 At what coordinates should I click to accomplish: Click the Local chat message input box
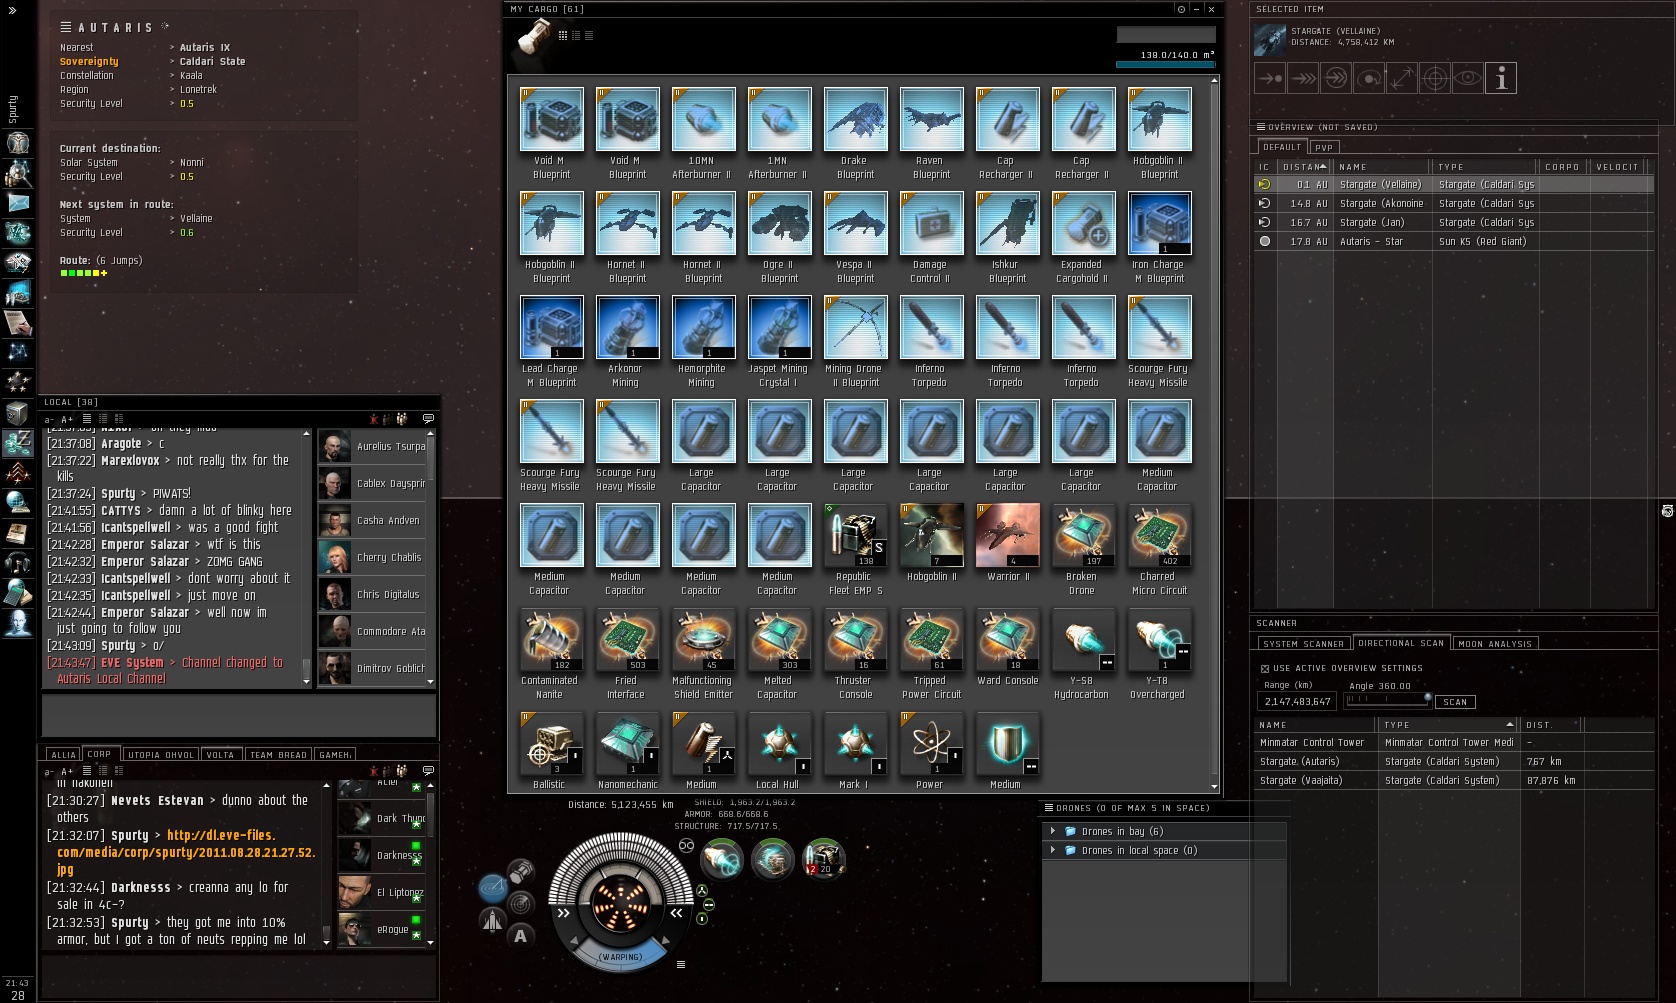[239, 716]
